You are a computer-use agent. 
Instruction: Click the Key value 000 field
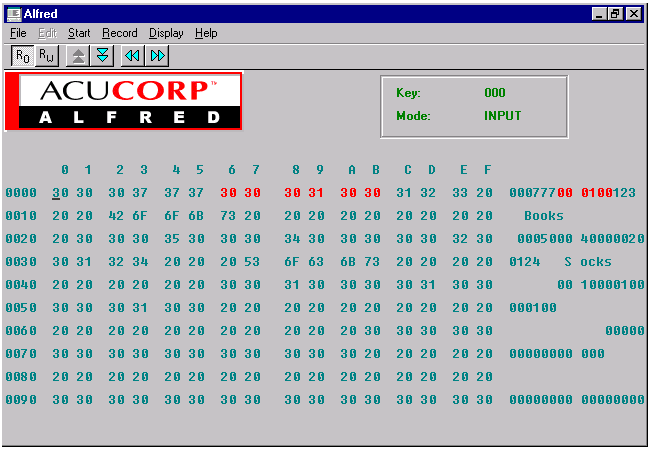click(495, 93)
